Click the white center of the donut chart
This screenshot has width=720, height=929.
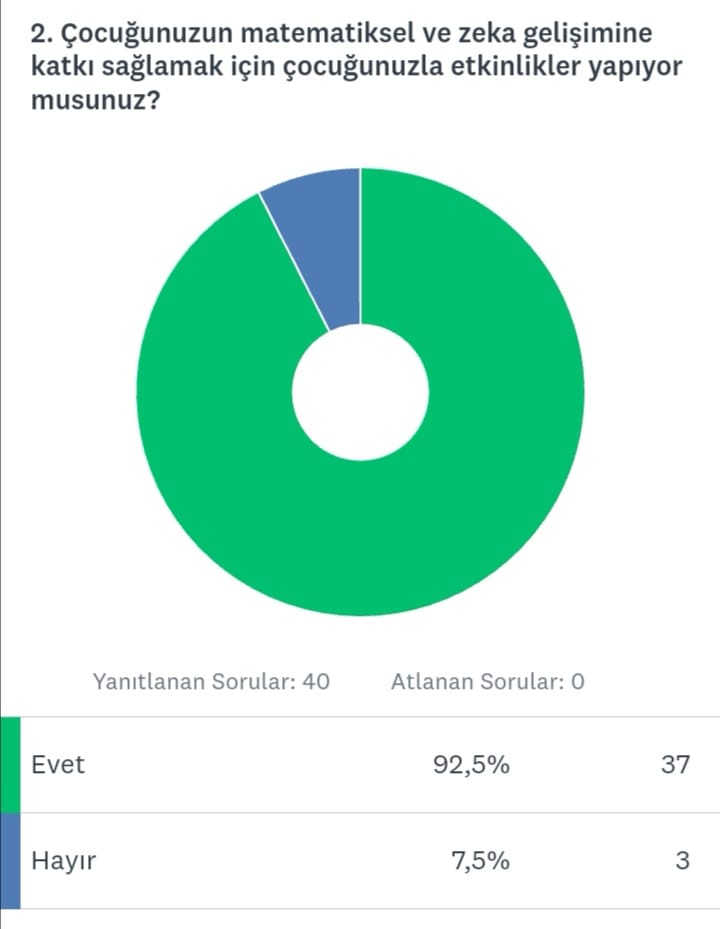click(360, 392)
